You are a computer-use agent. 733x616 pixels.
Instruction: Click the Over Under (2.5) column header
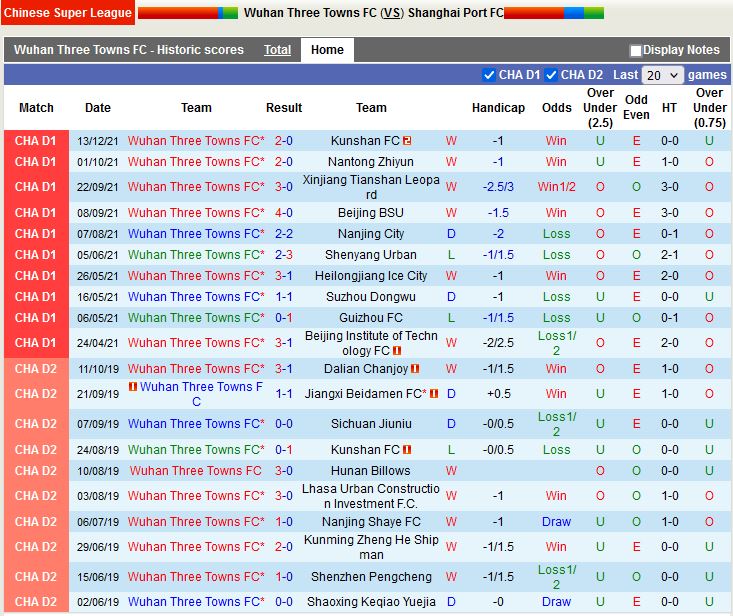600,108
